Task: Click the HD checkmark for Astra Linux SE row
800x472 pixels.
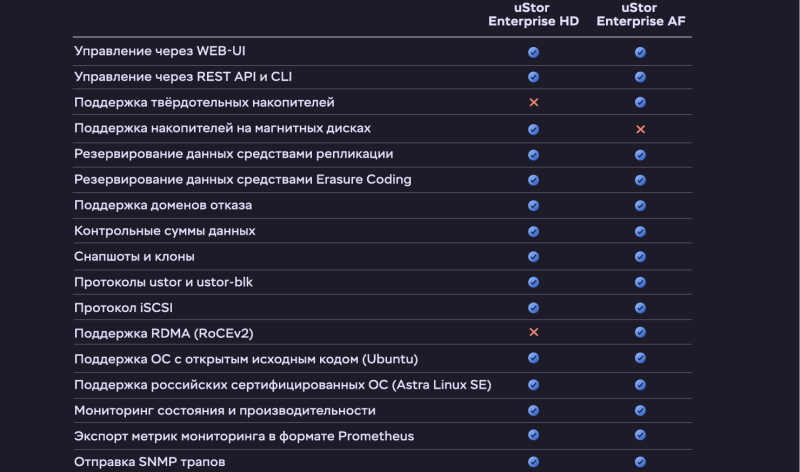Action: pyautogui.click(x=533, y=385)
